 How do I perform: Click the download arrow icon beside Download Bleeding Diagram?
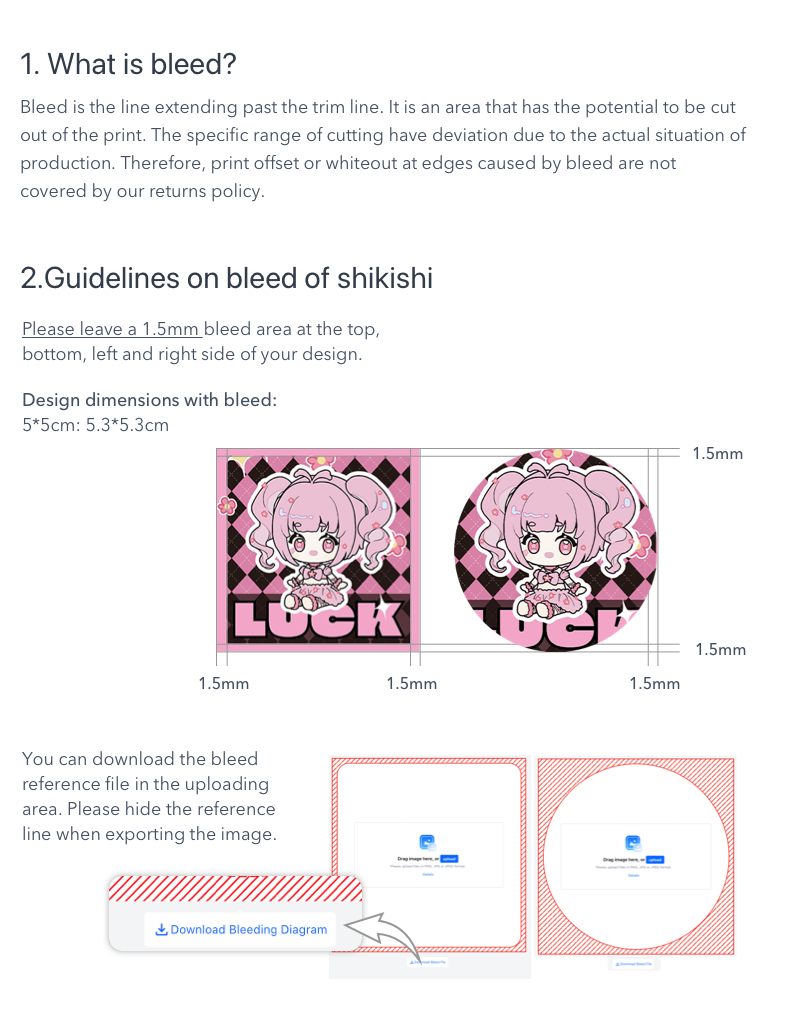coord(161,929)
